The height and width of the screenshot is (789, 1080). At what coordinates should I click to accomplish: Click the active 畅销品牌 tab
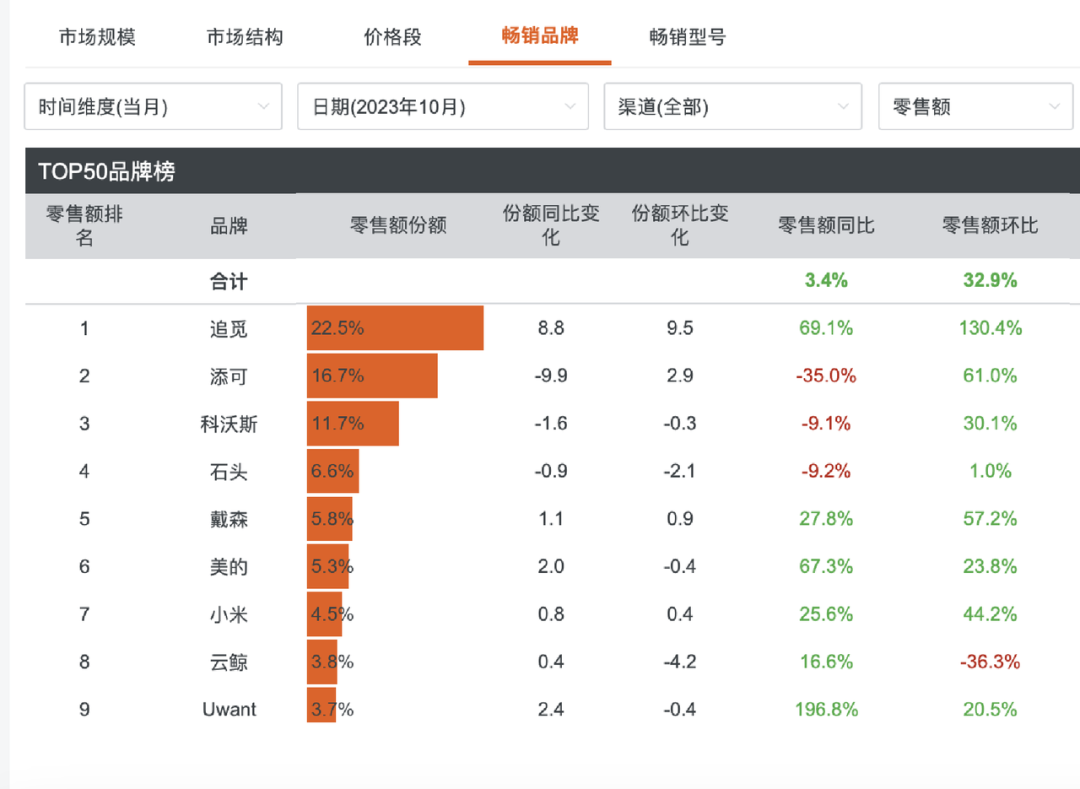540,36
